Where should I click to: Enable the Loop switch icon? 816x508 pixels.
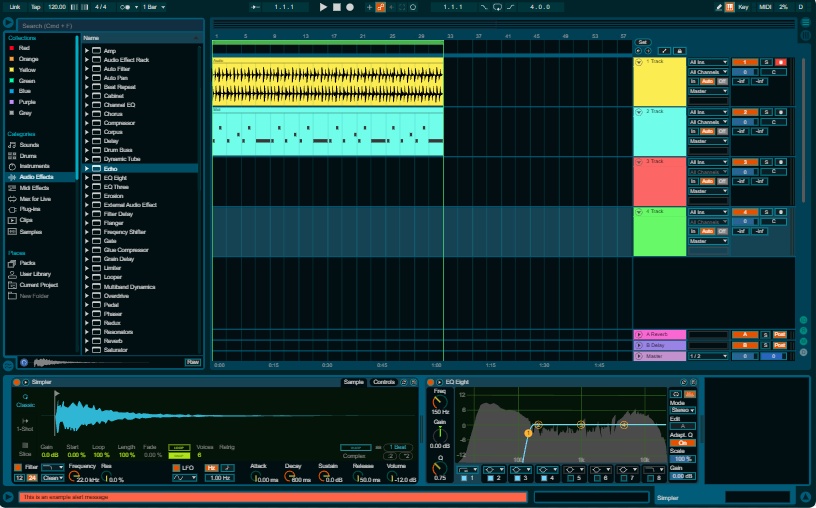[498, 7]
